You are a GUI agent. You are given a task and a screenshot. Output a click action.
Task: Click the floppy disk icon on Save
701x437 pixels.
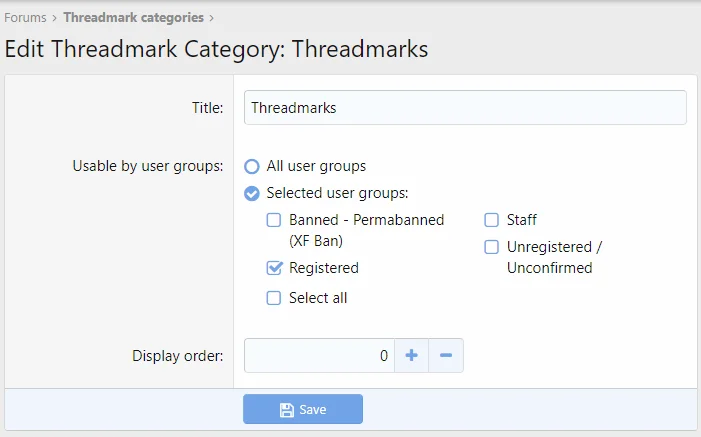click(x=286, y=409)
